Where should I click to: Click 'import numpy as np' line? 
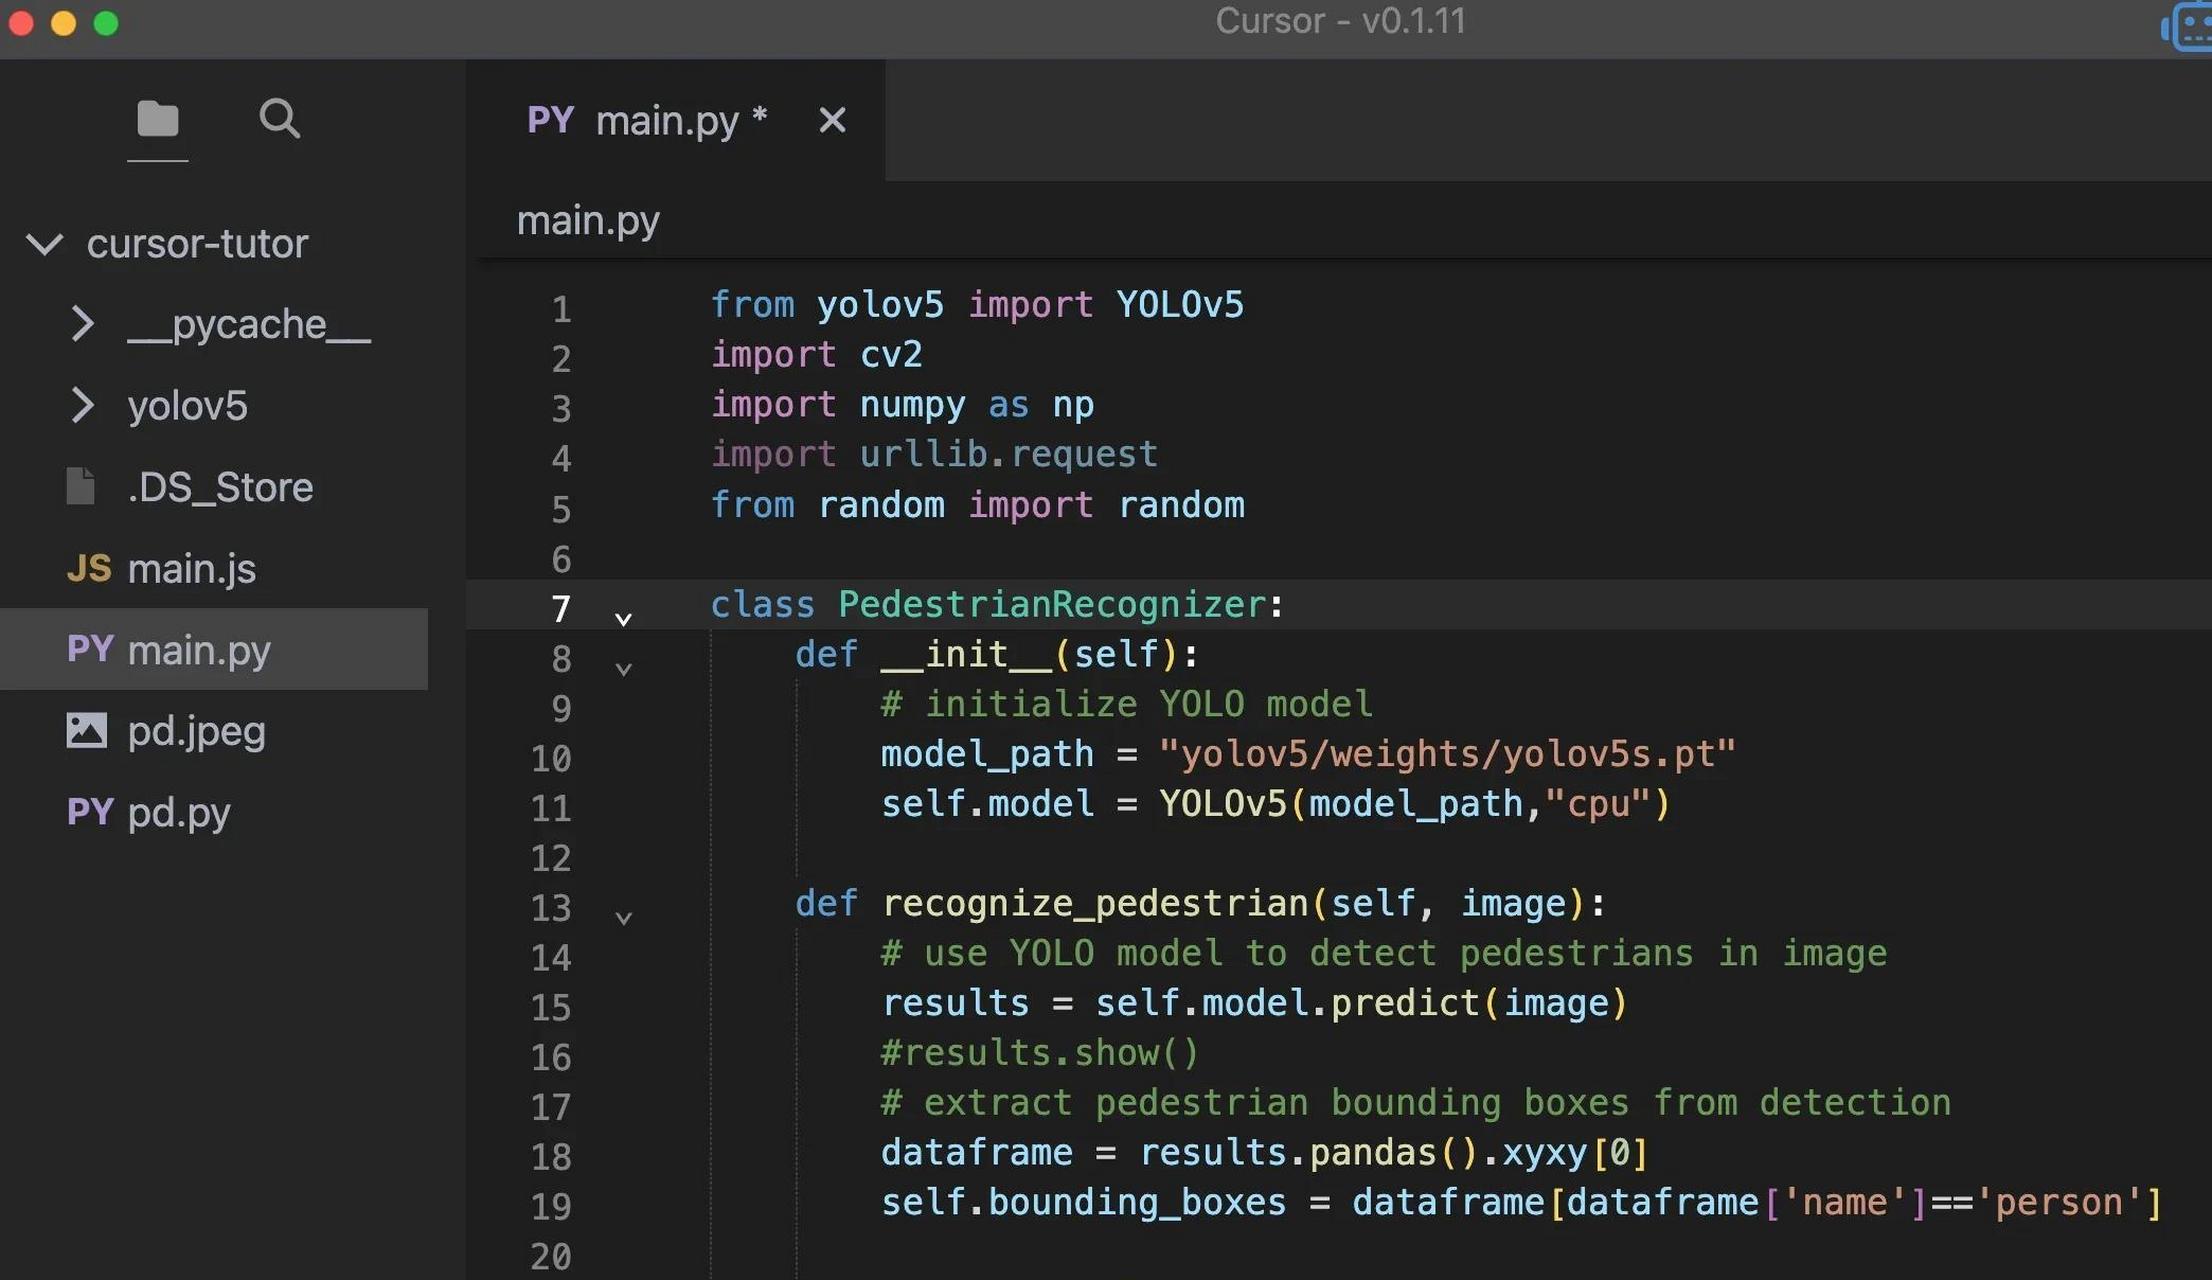902,405
